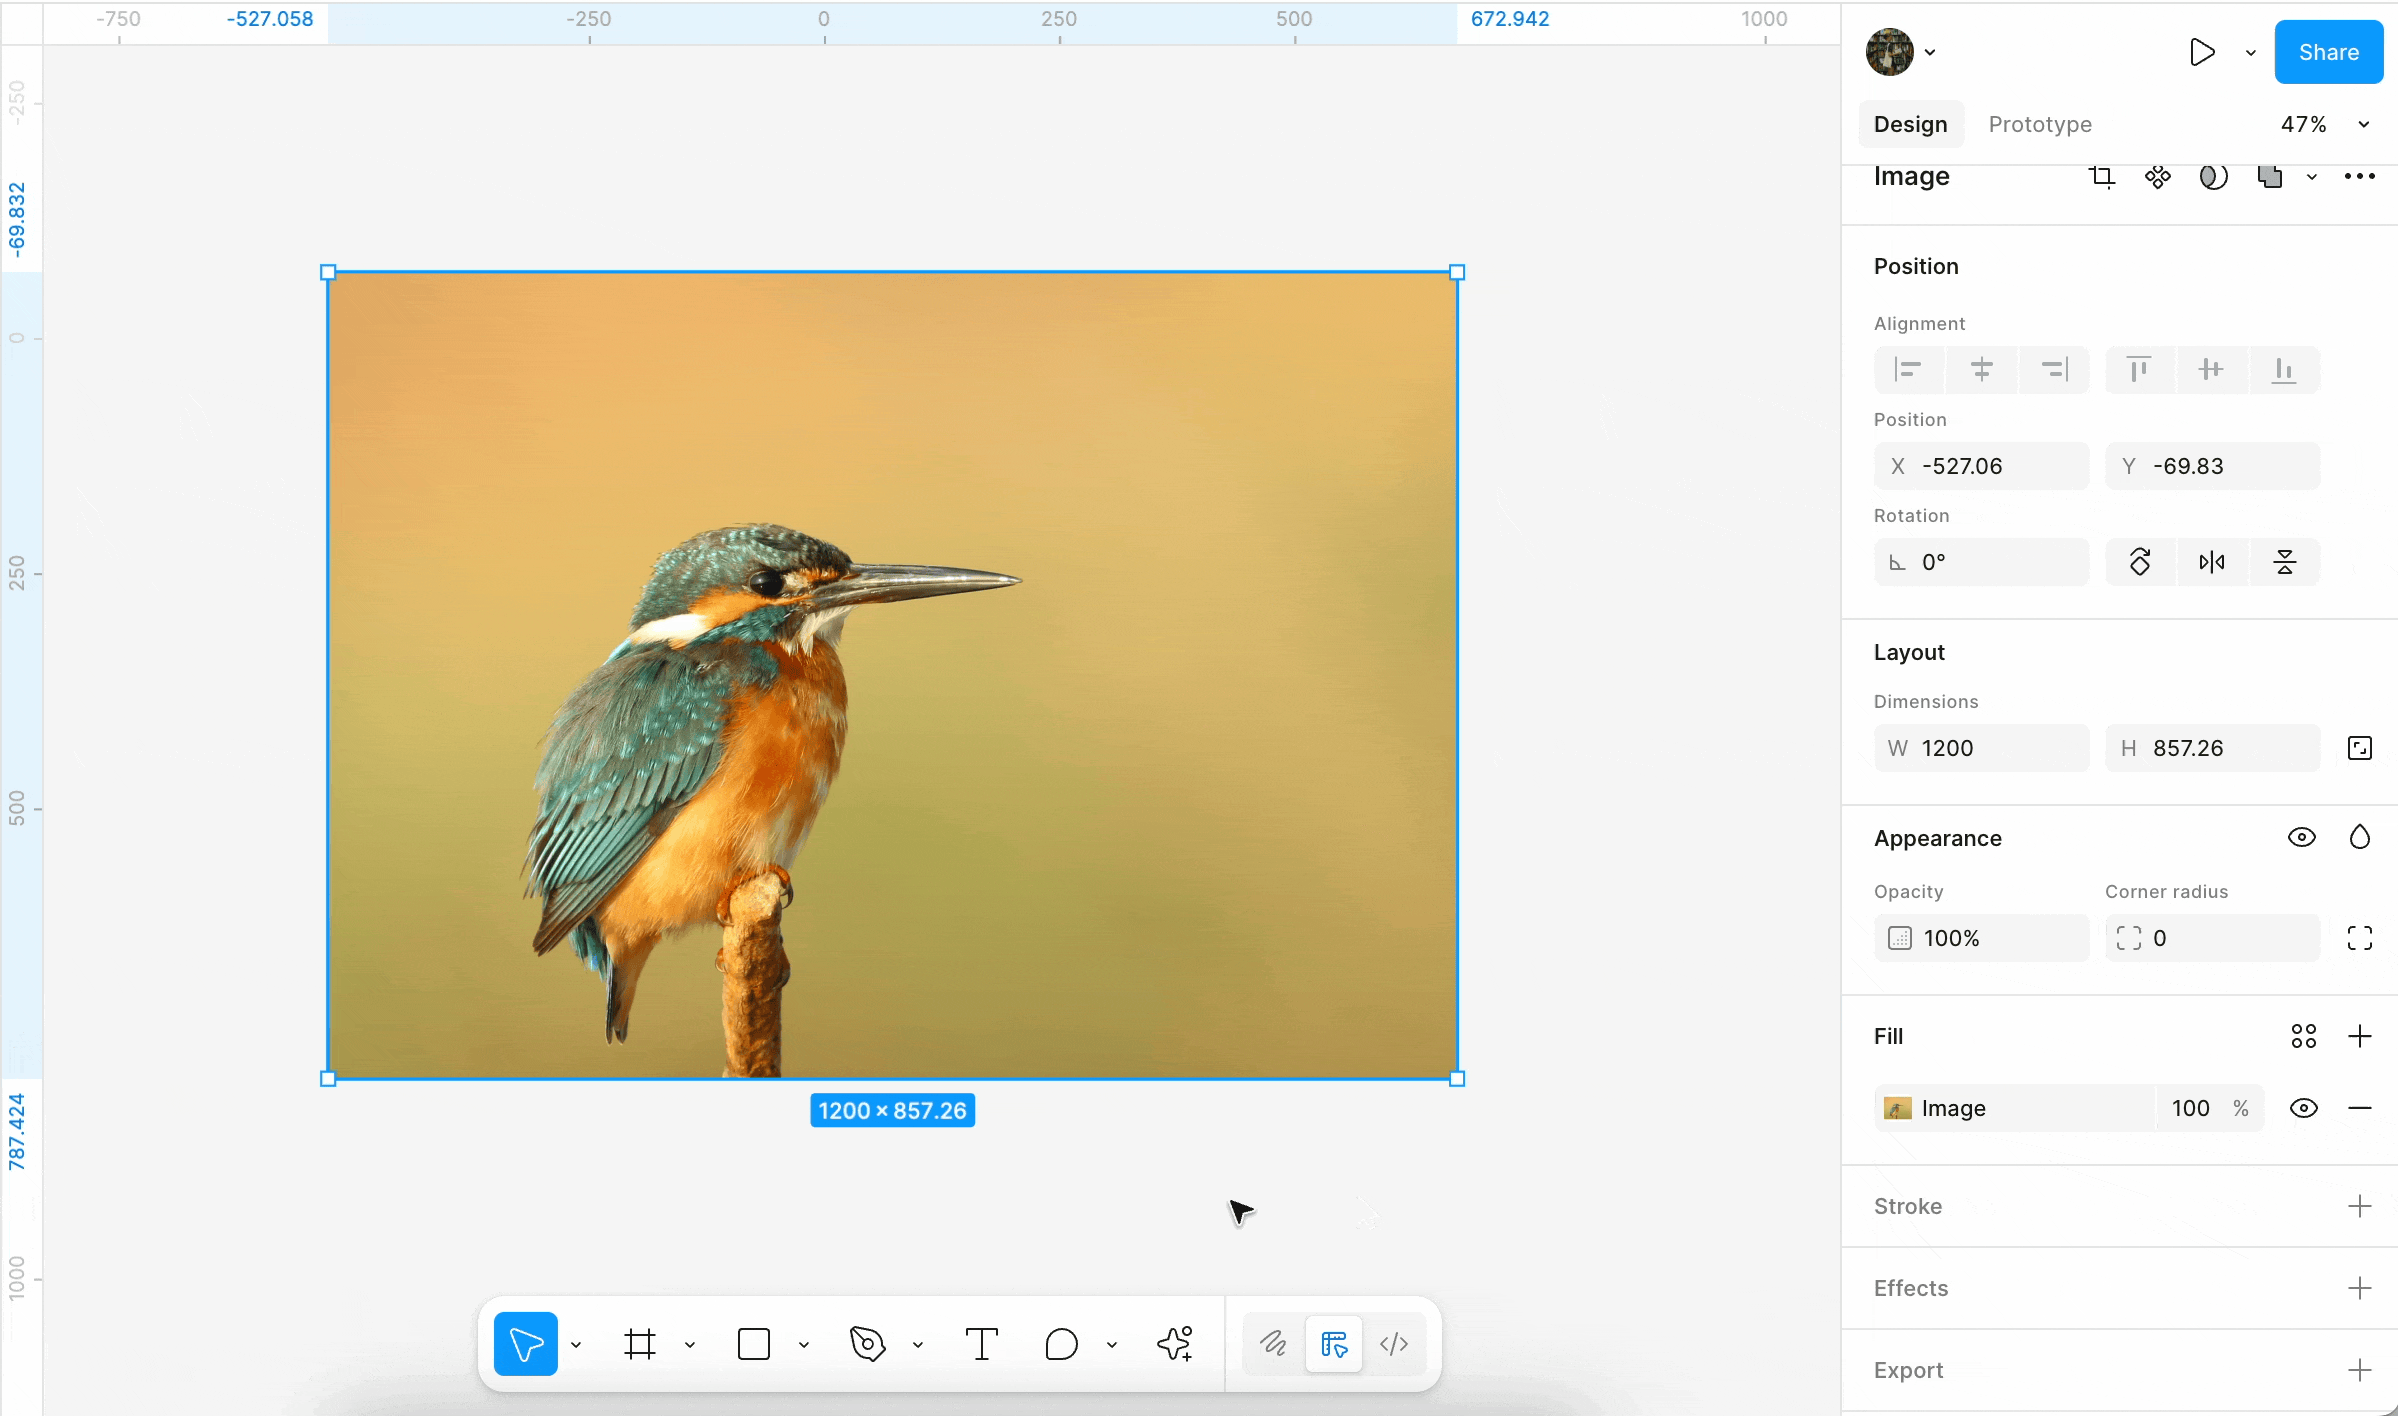Switch to Draw mode
The width and height of the screenshot is (2398, 1416).
pyautogui.click(x=1273, y=1344)
